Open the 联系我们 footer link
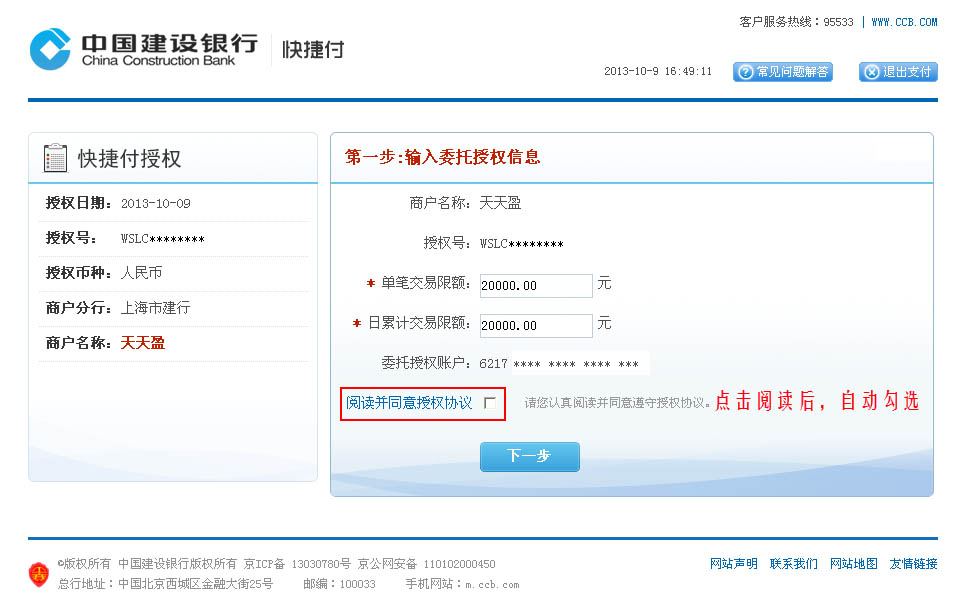The width and height of the screenshot is (966, 613). click(x=794, y=564)
